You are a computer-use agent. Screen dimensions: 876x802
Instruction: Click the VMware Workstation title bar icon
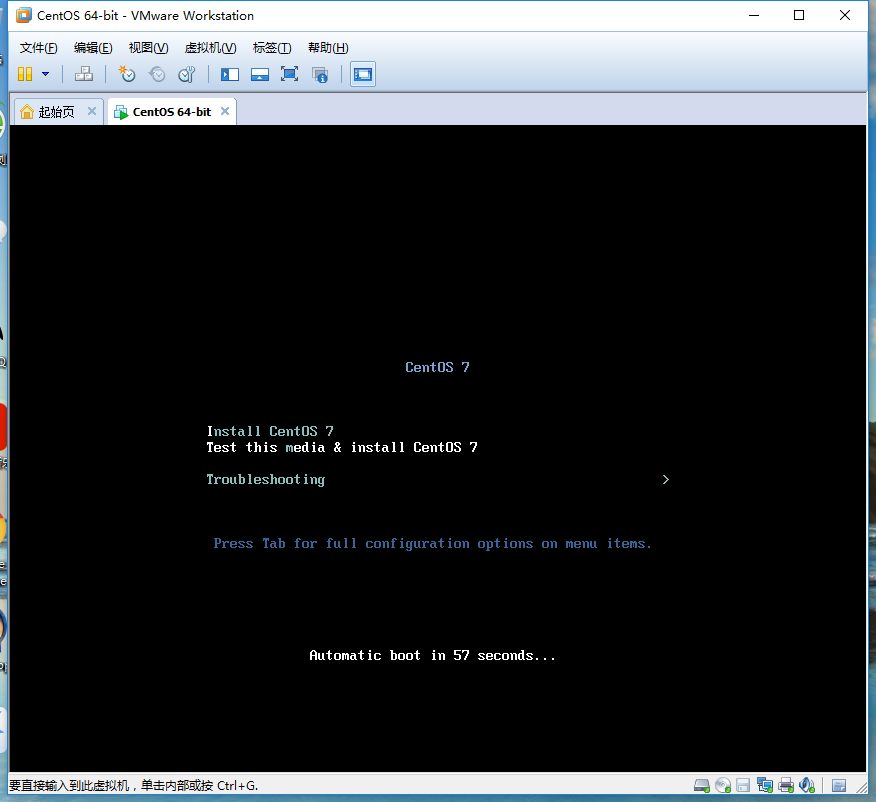[23, 16]
